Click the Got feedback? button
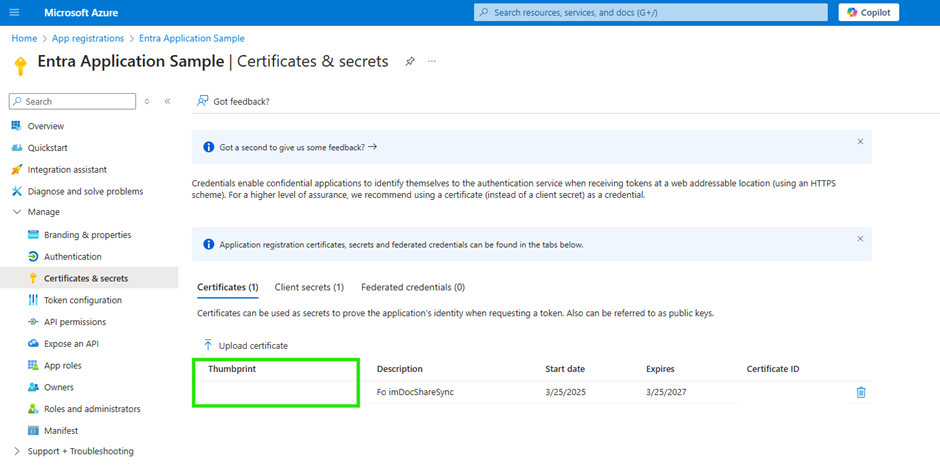 click(233, 101)
